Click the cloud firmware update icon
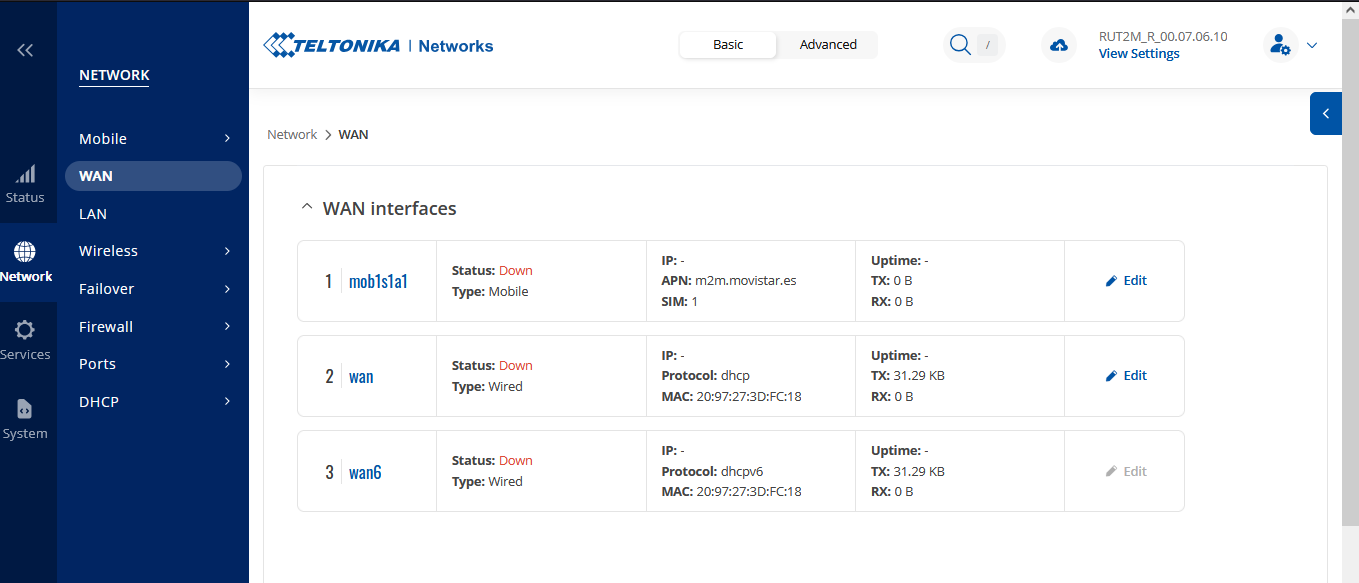This screenshot has width=1359, height=583. tap(1058, 45)
